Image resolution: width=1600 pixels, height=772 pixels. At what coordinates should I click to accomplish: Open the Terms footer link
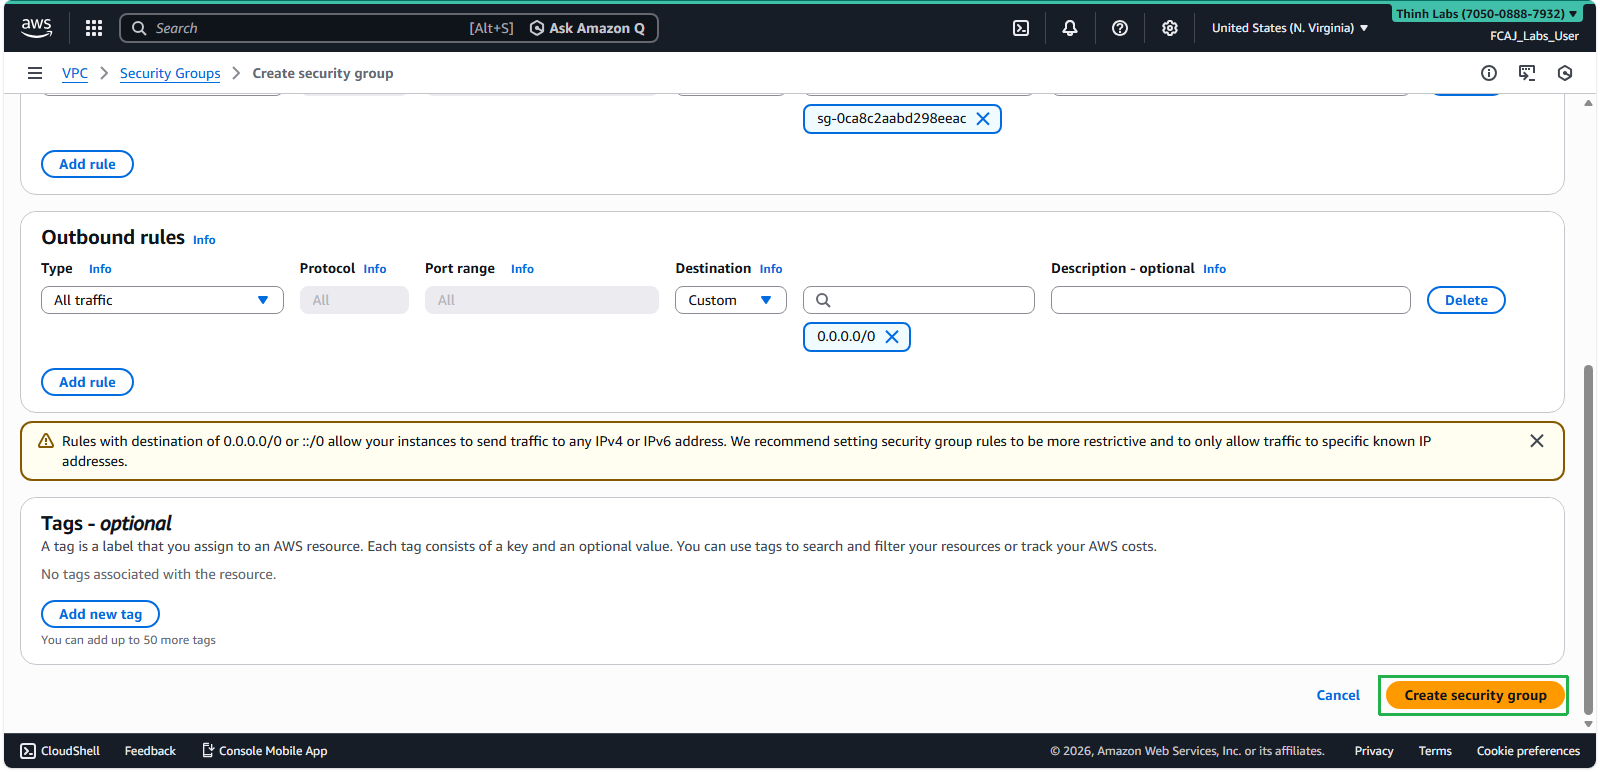tap(1435, 751)
